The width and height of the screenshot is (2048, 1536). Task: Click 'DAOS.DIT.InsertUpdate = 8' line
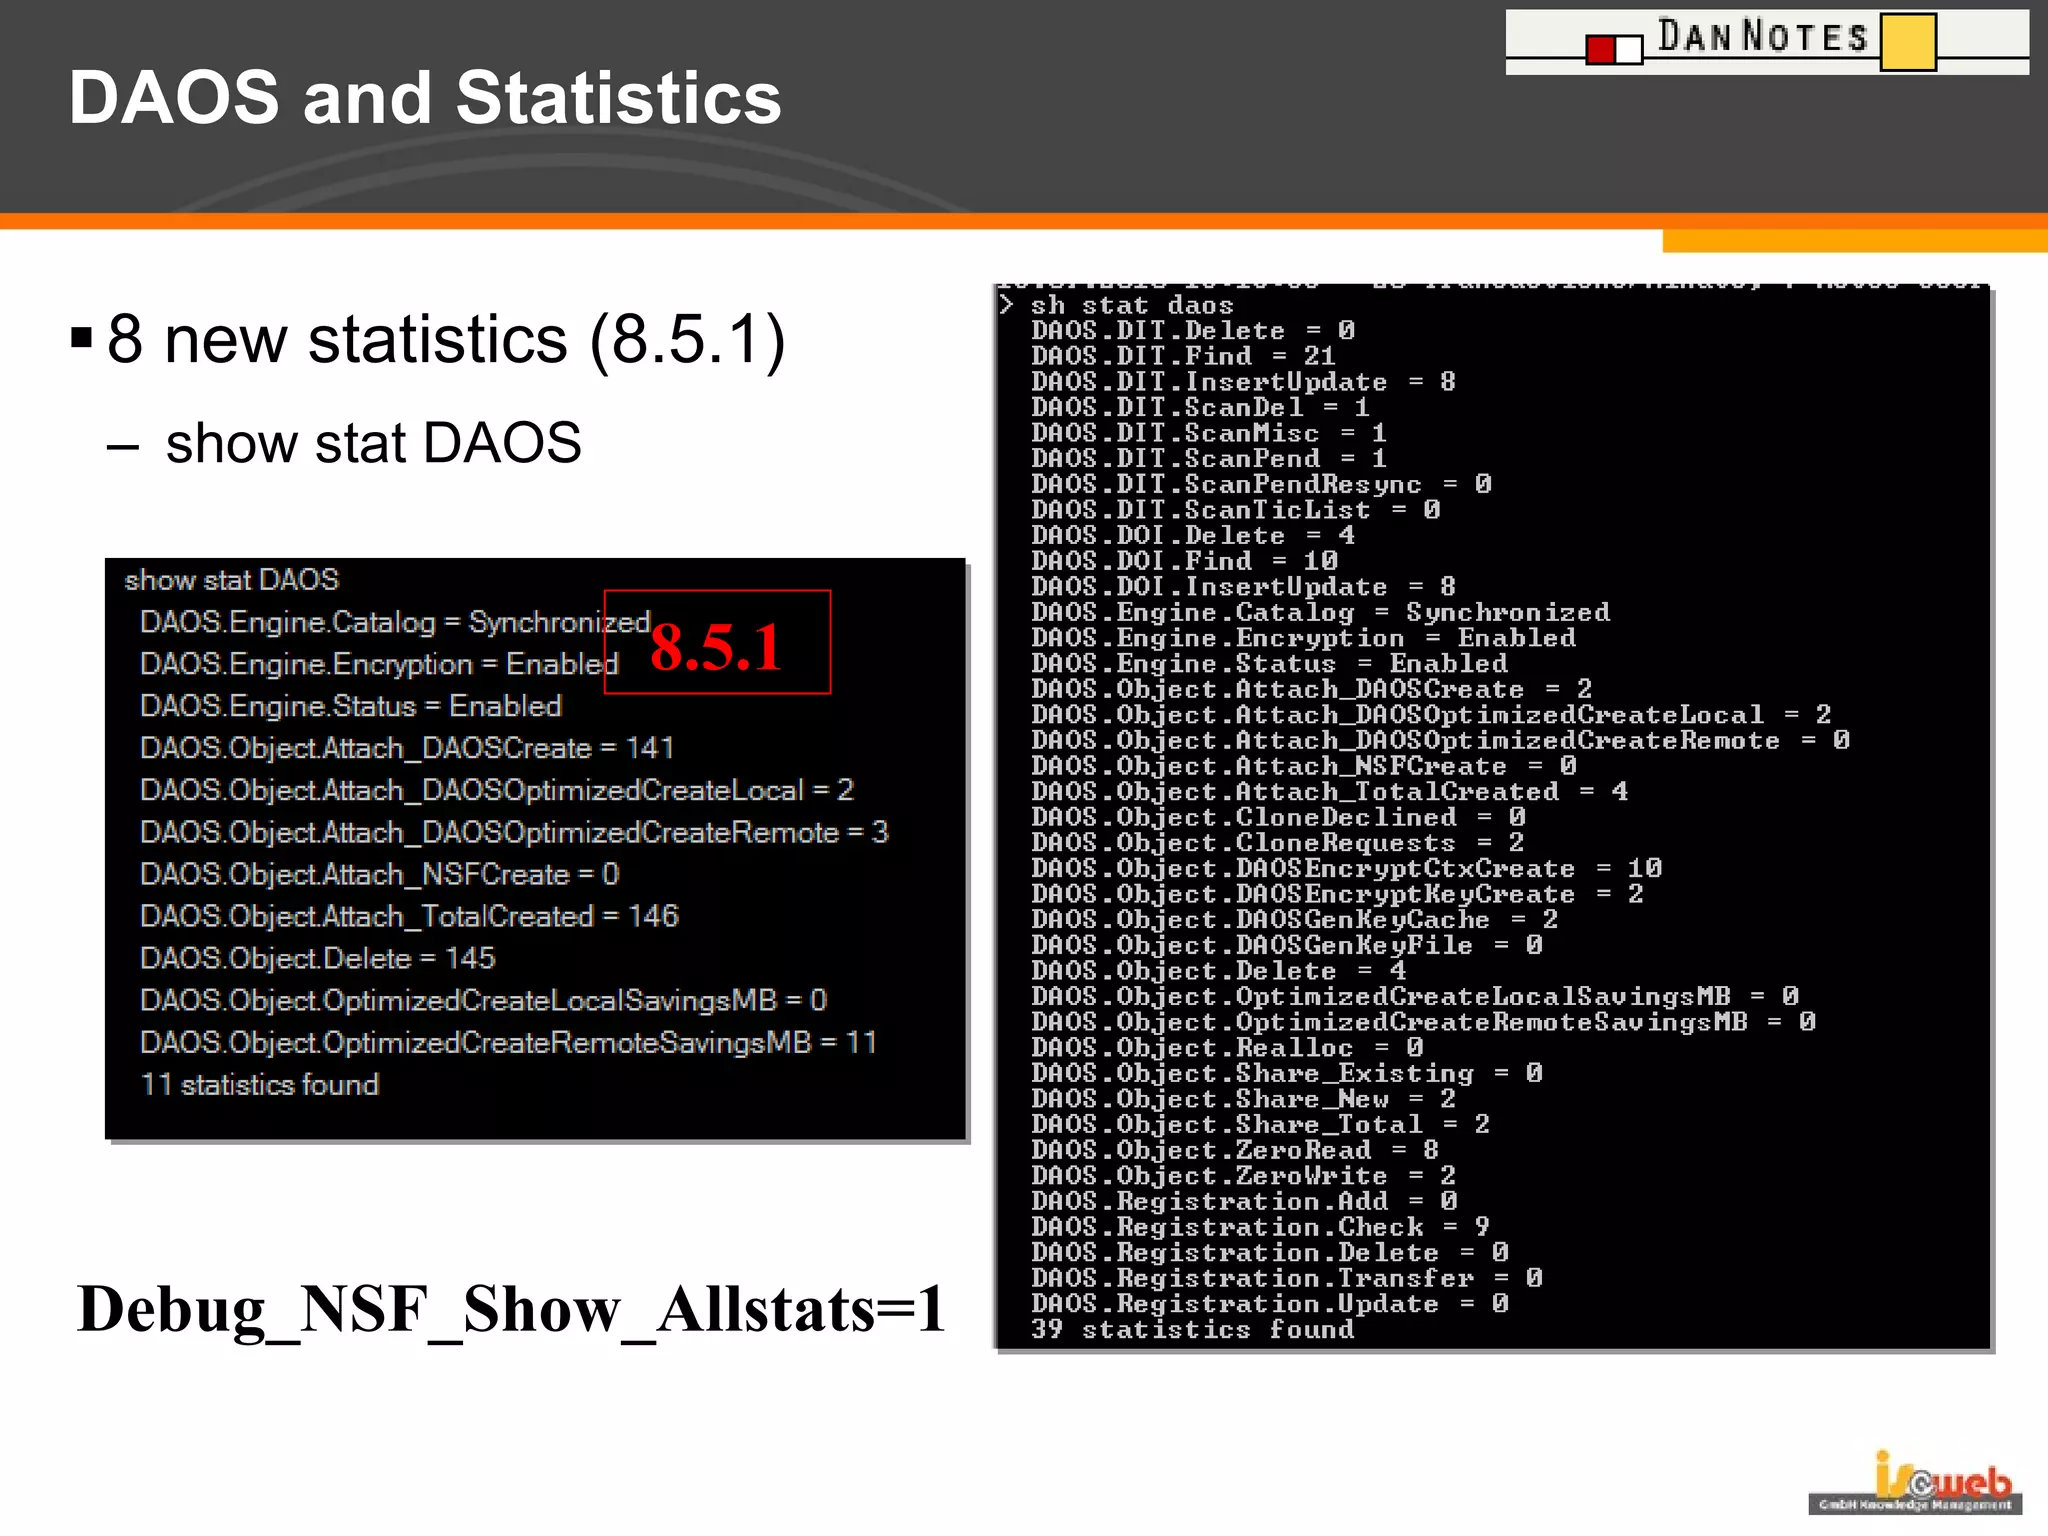click(x=1244, y=382)
